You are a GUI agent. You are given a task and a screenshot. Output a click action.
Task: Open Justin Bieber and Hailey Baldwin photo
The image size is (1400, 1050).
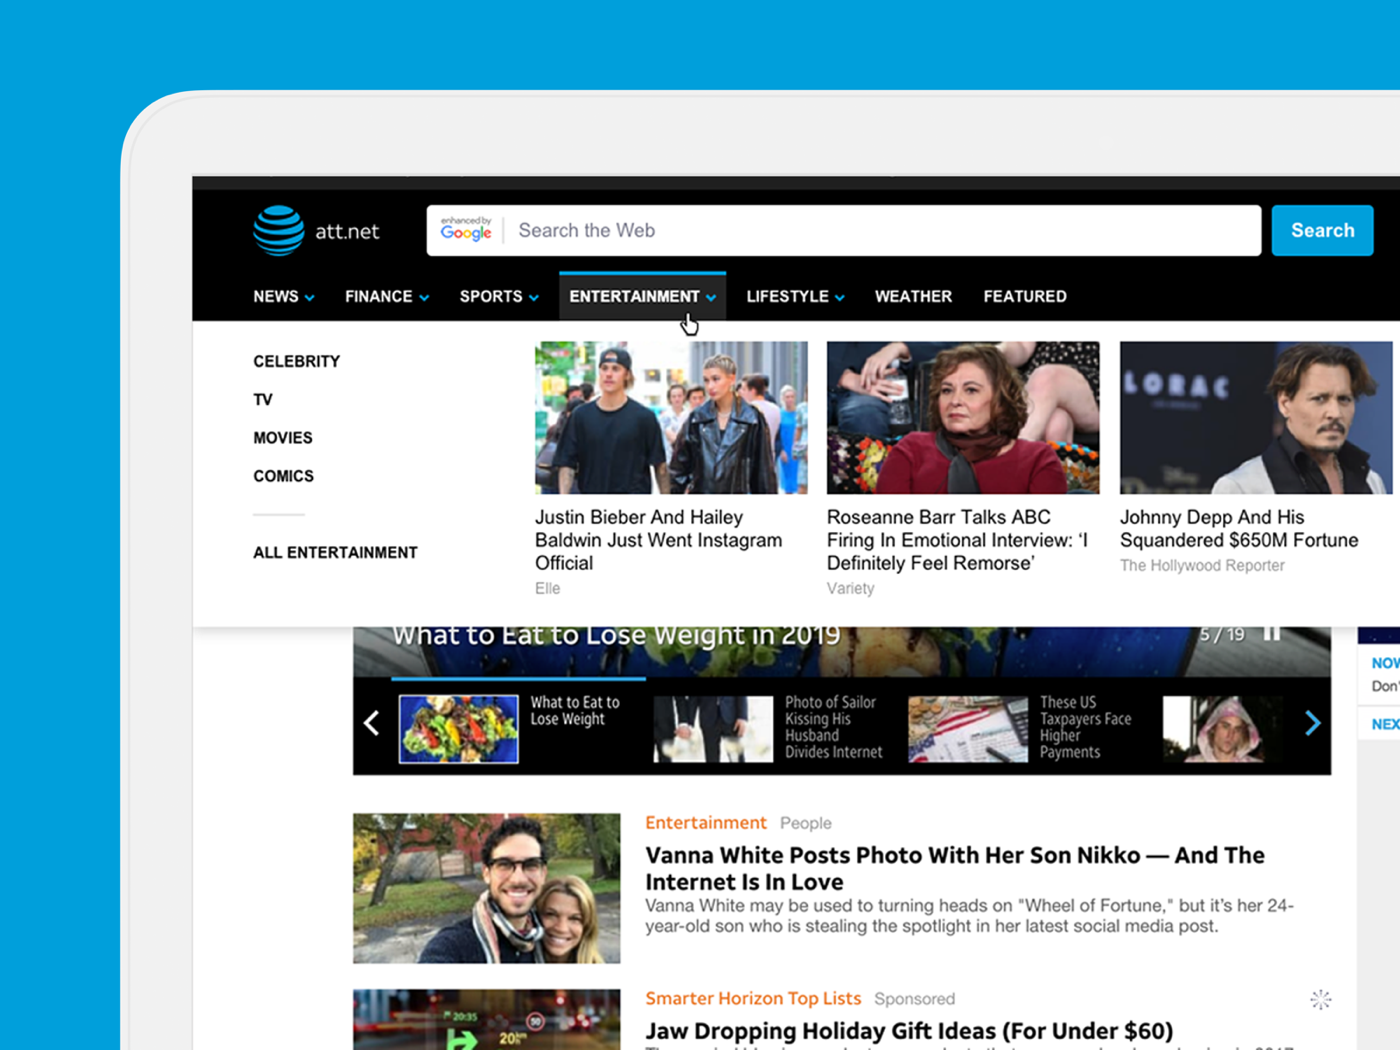click(671, 417)
